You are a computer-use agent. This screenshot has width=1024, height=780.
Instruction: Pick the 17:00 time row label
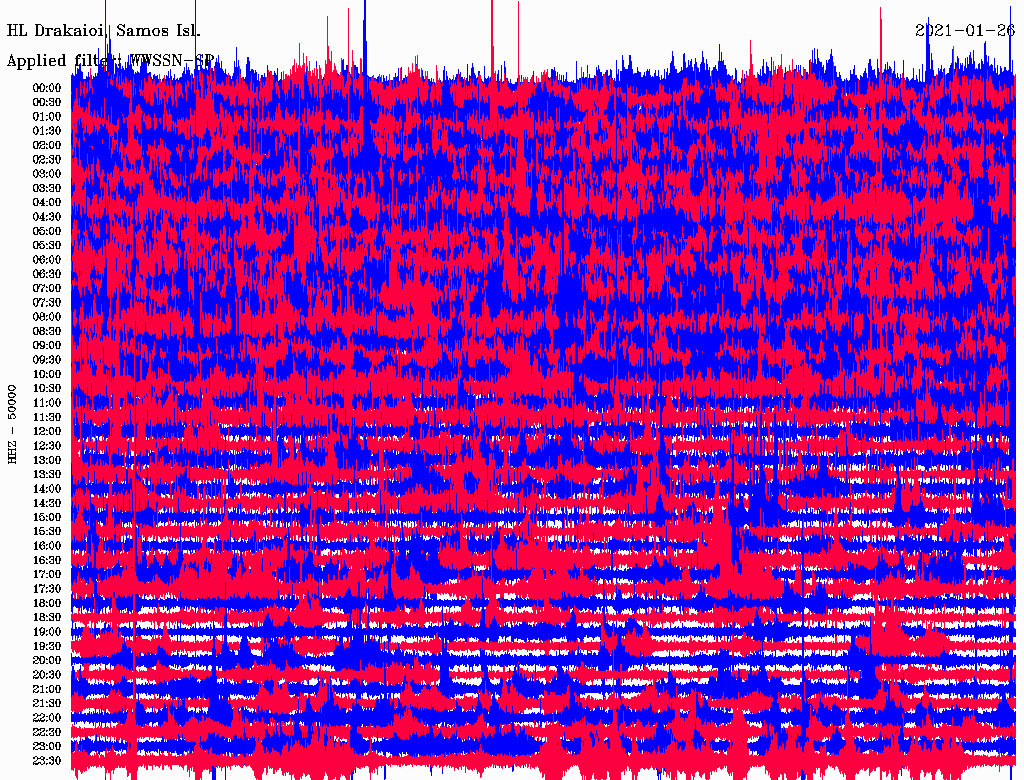pyautogui.click(x=47, y=574)
